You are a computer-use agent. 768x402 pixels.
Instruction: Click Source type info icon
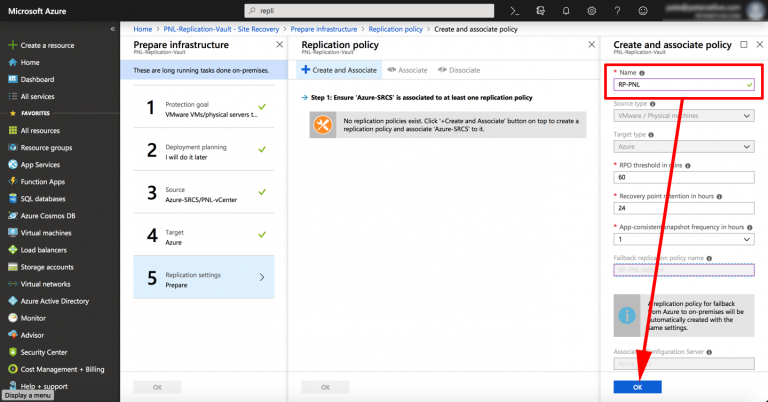coord(652,104)
